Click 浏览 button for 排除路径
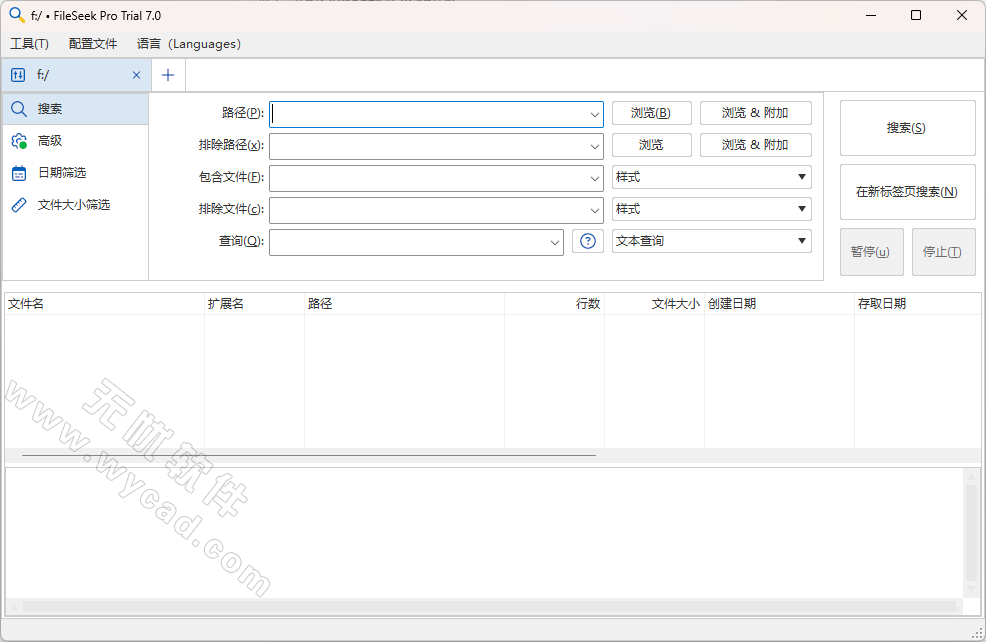Image resolution: width=986 pixels, height=642 pixels. point(651,145)
